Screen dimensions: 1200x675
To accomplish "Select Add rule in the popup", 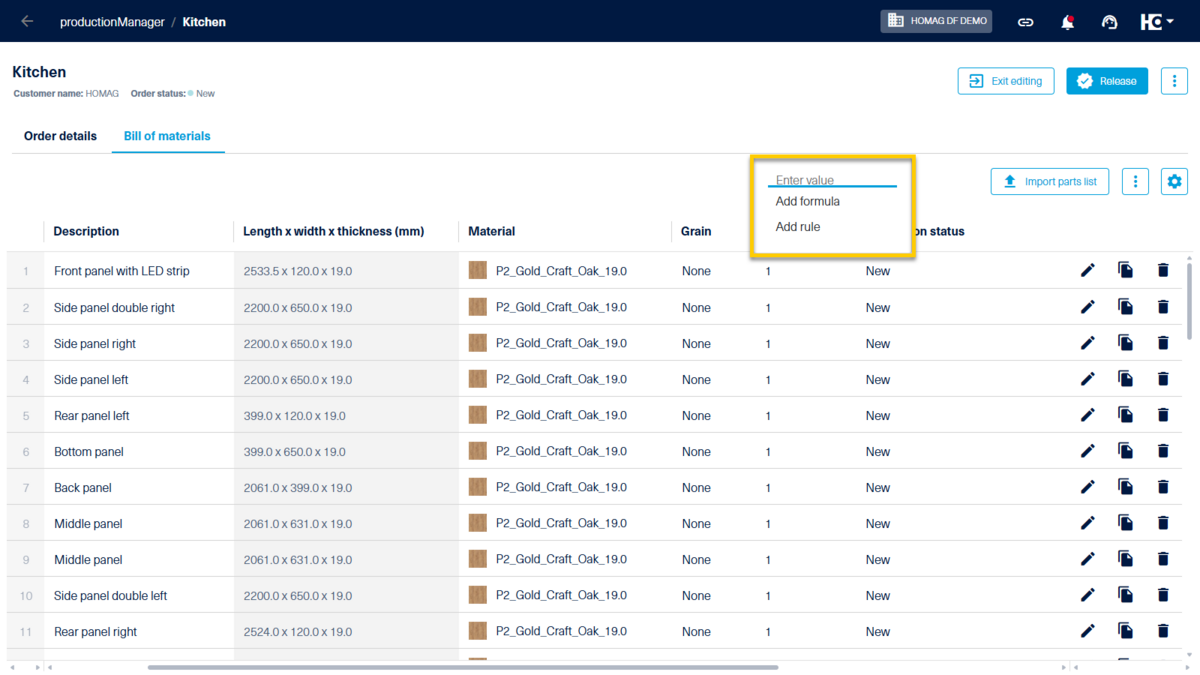I will tap(798, 227).
